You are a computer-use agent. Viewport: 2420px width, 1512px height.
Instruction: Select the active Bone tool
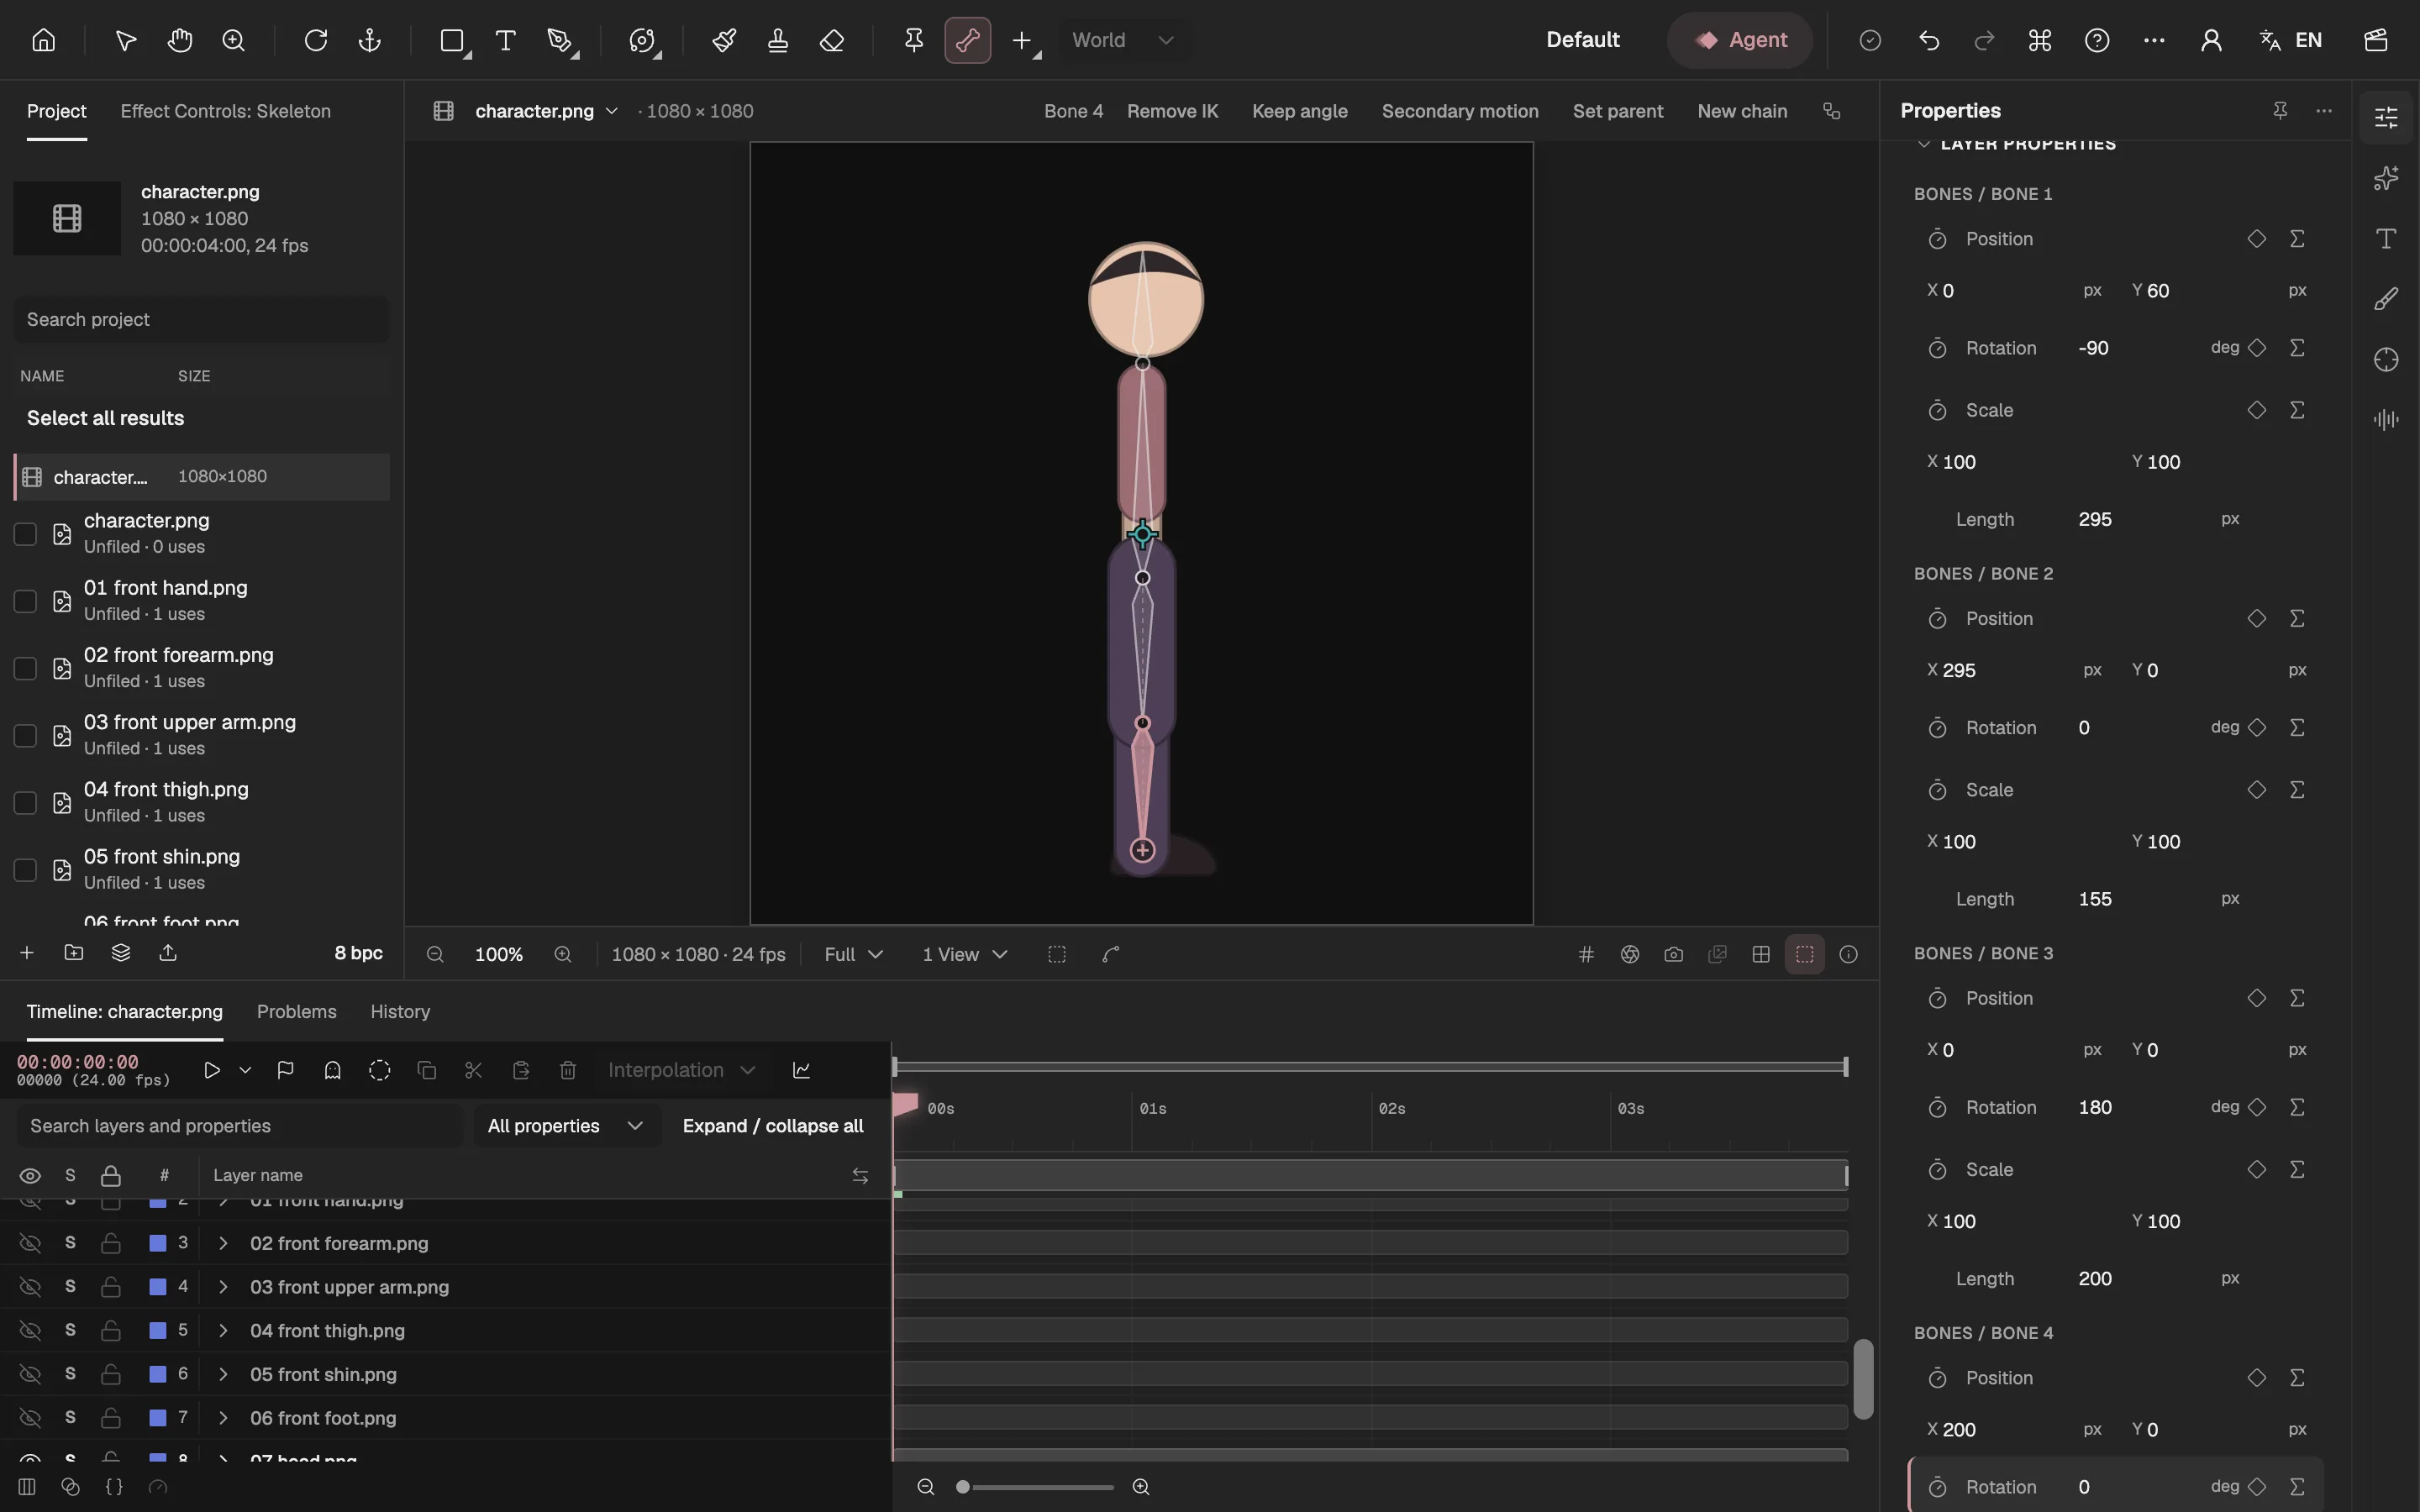pos(967,40)
